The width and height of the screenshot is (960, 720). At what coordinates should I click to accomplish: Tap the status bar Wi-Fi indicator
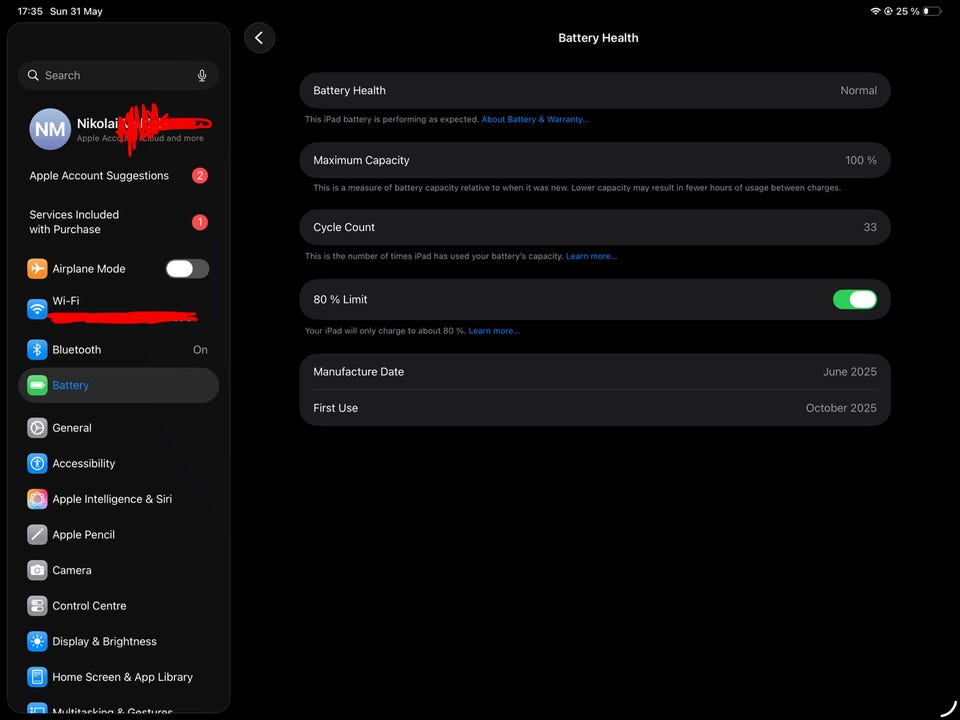[x=876, y=11]
